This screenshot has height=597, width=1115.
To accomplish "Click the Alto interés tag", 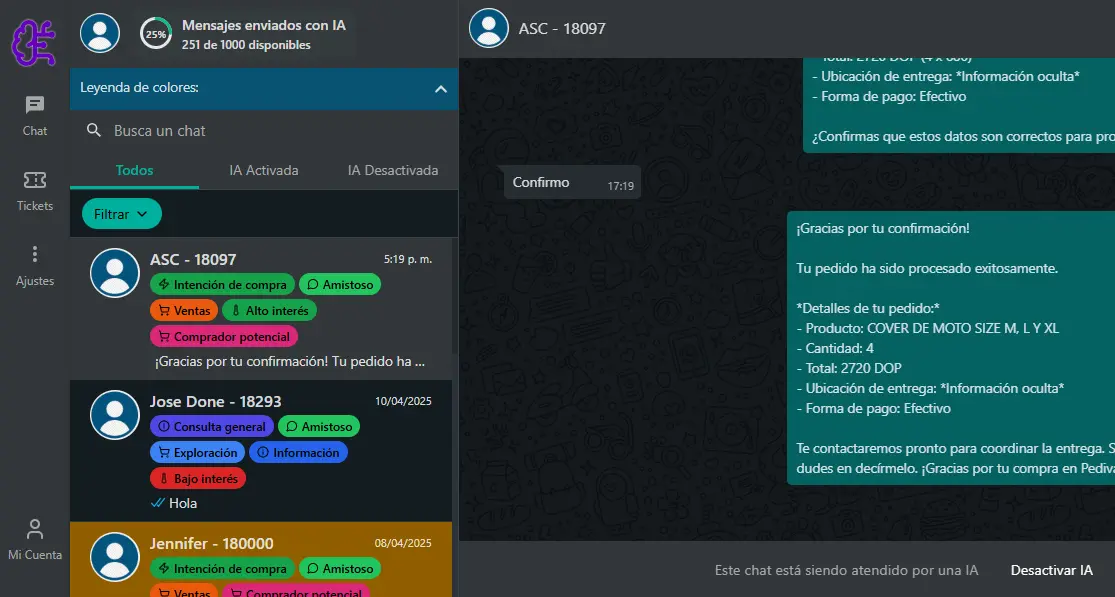I will tap(270, 311).
